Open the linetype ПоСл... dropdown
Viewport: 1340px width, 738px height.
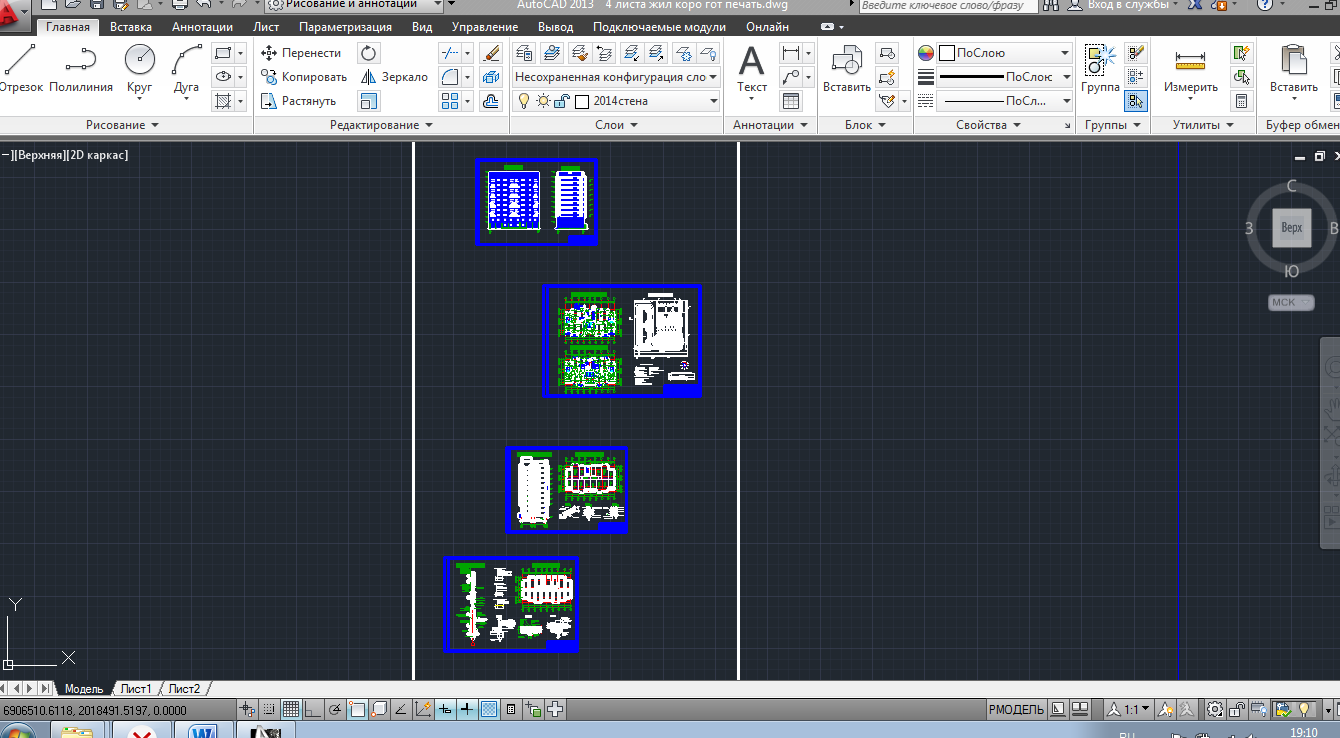coord(1005,101)
